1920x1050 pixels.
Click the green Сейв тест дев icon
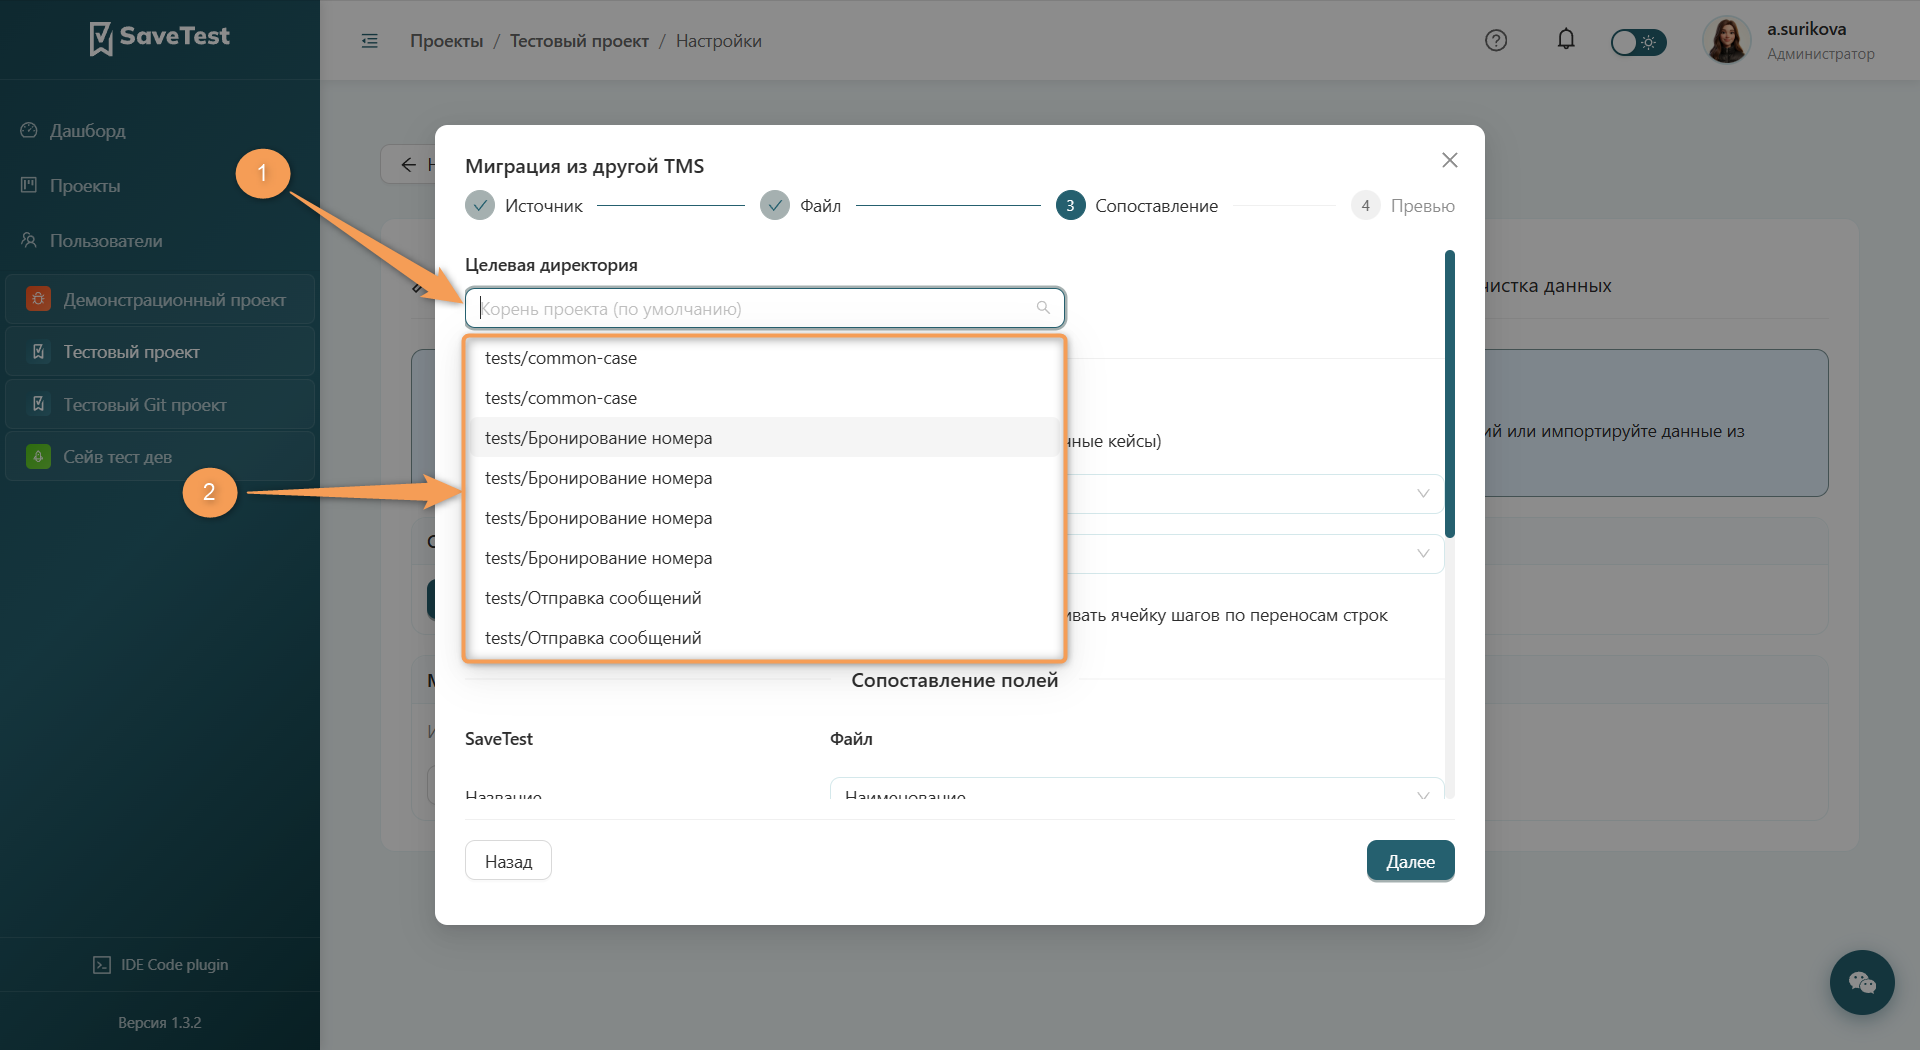[x=38, y=457]
